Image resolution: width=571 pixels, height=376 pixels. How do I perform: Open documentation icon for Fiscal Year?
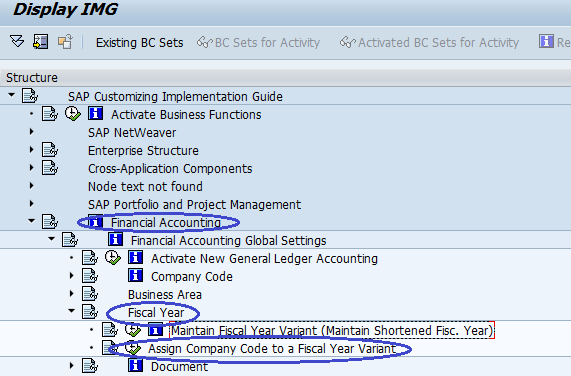(90, 312)
